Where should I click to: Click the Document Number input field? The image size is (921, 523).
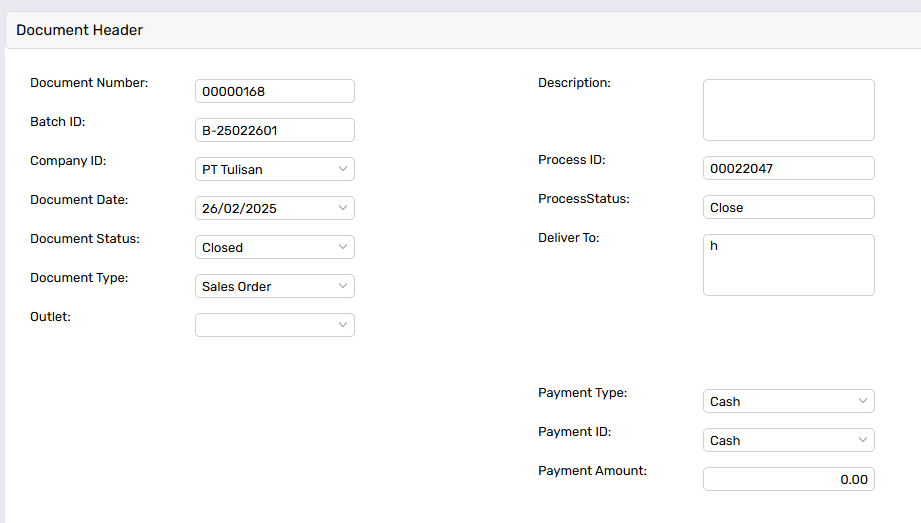click(275, 91)
